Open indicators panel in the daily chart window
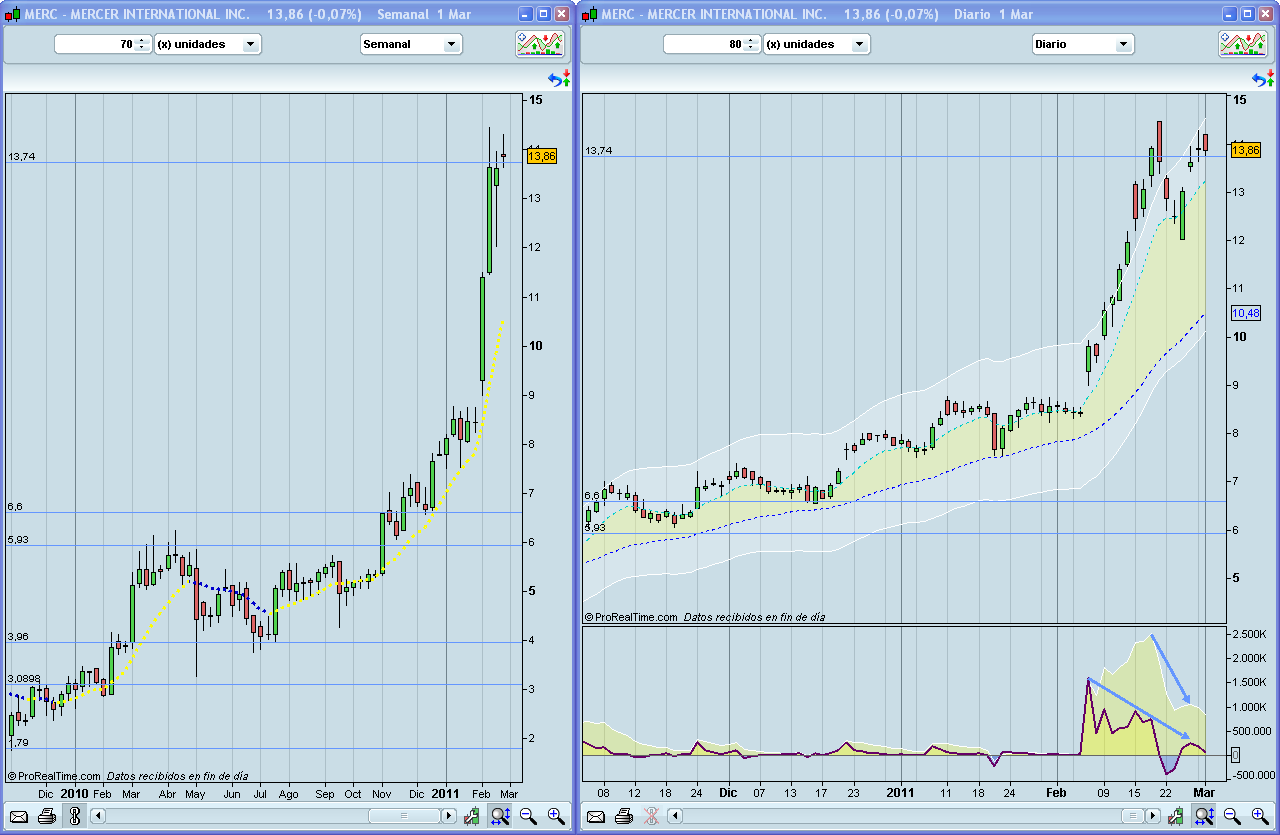The height and width of the screenshot is (835, 1280). pos(1243,44)
